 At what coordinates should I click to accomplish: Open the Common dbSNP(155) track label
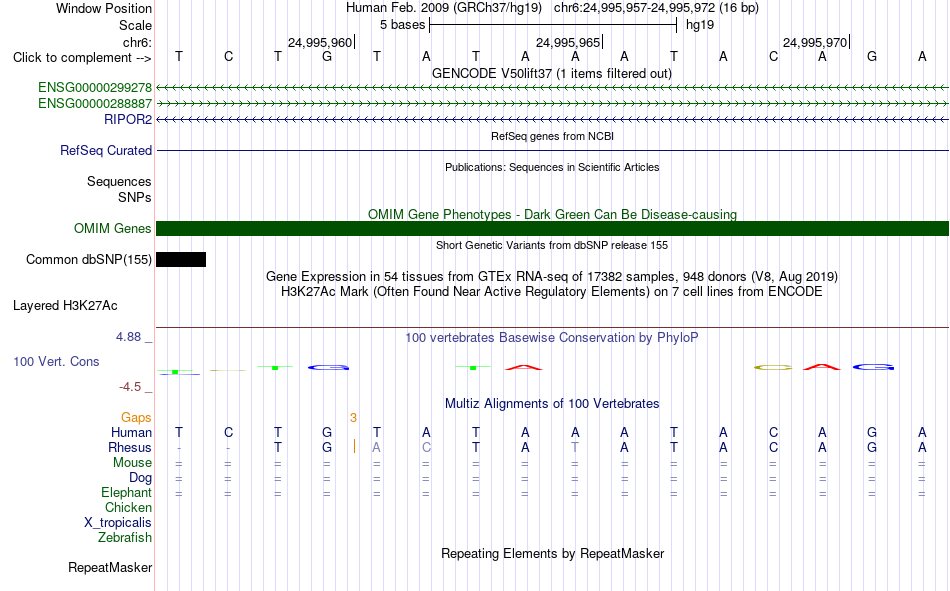pos(89,259)
